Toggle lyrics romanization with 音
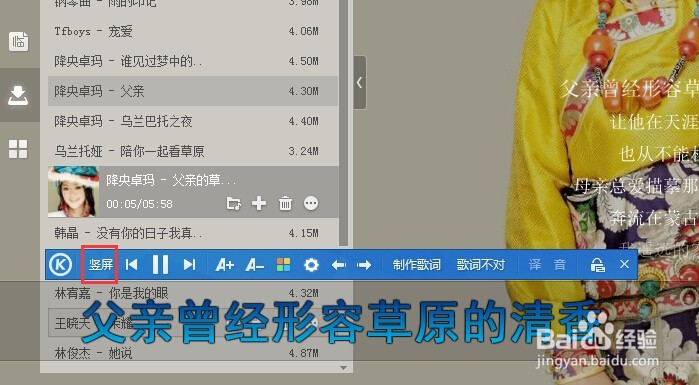The height and width of the screenshot is (385, 699). pyautogui.click(x=559, y=265)
